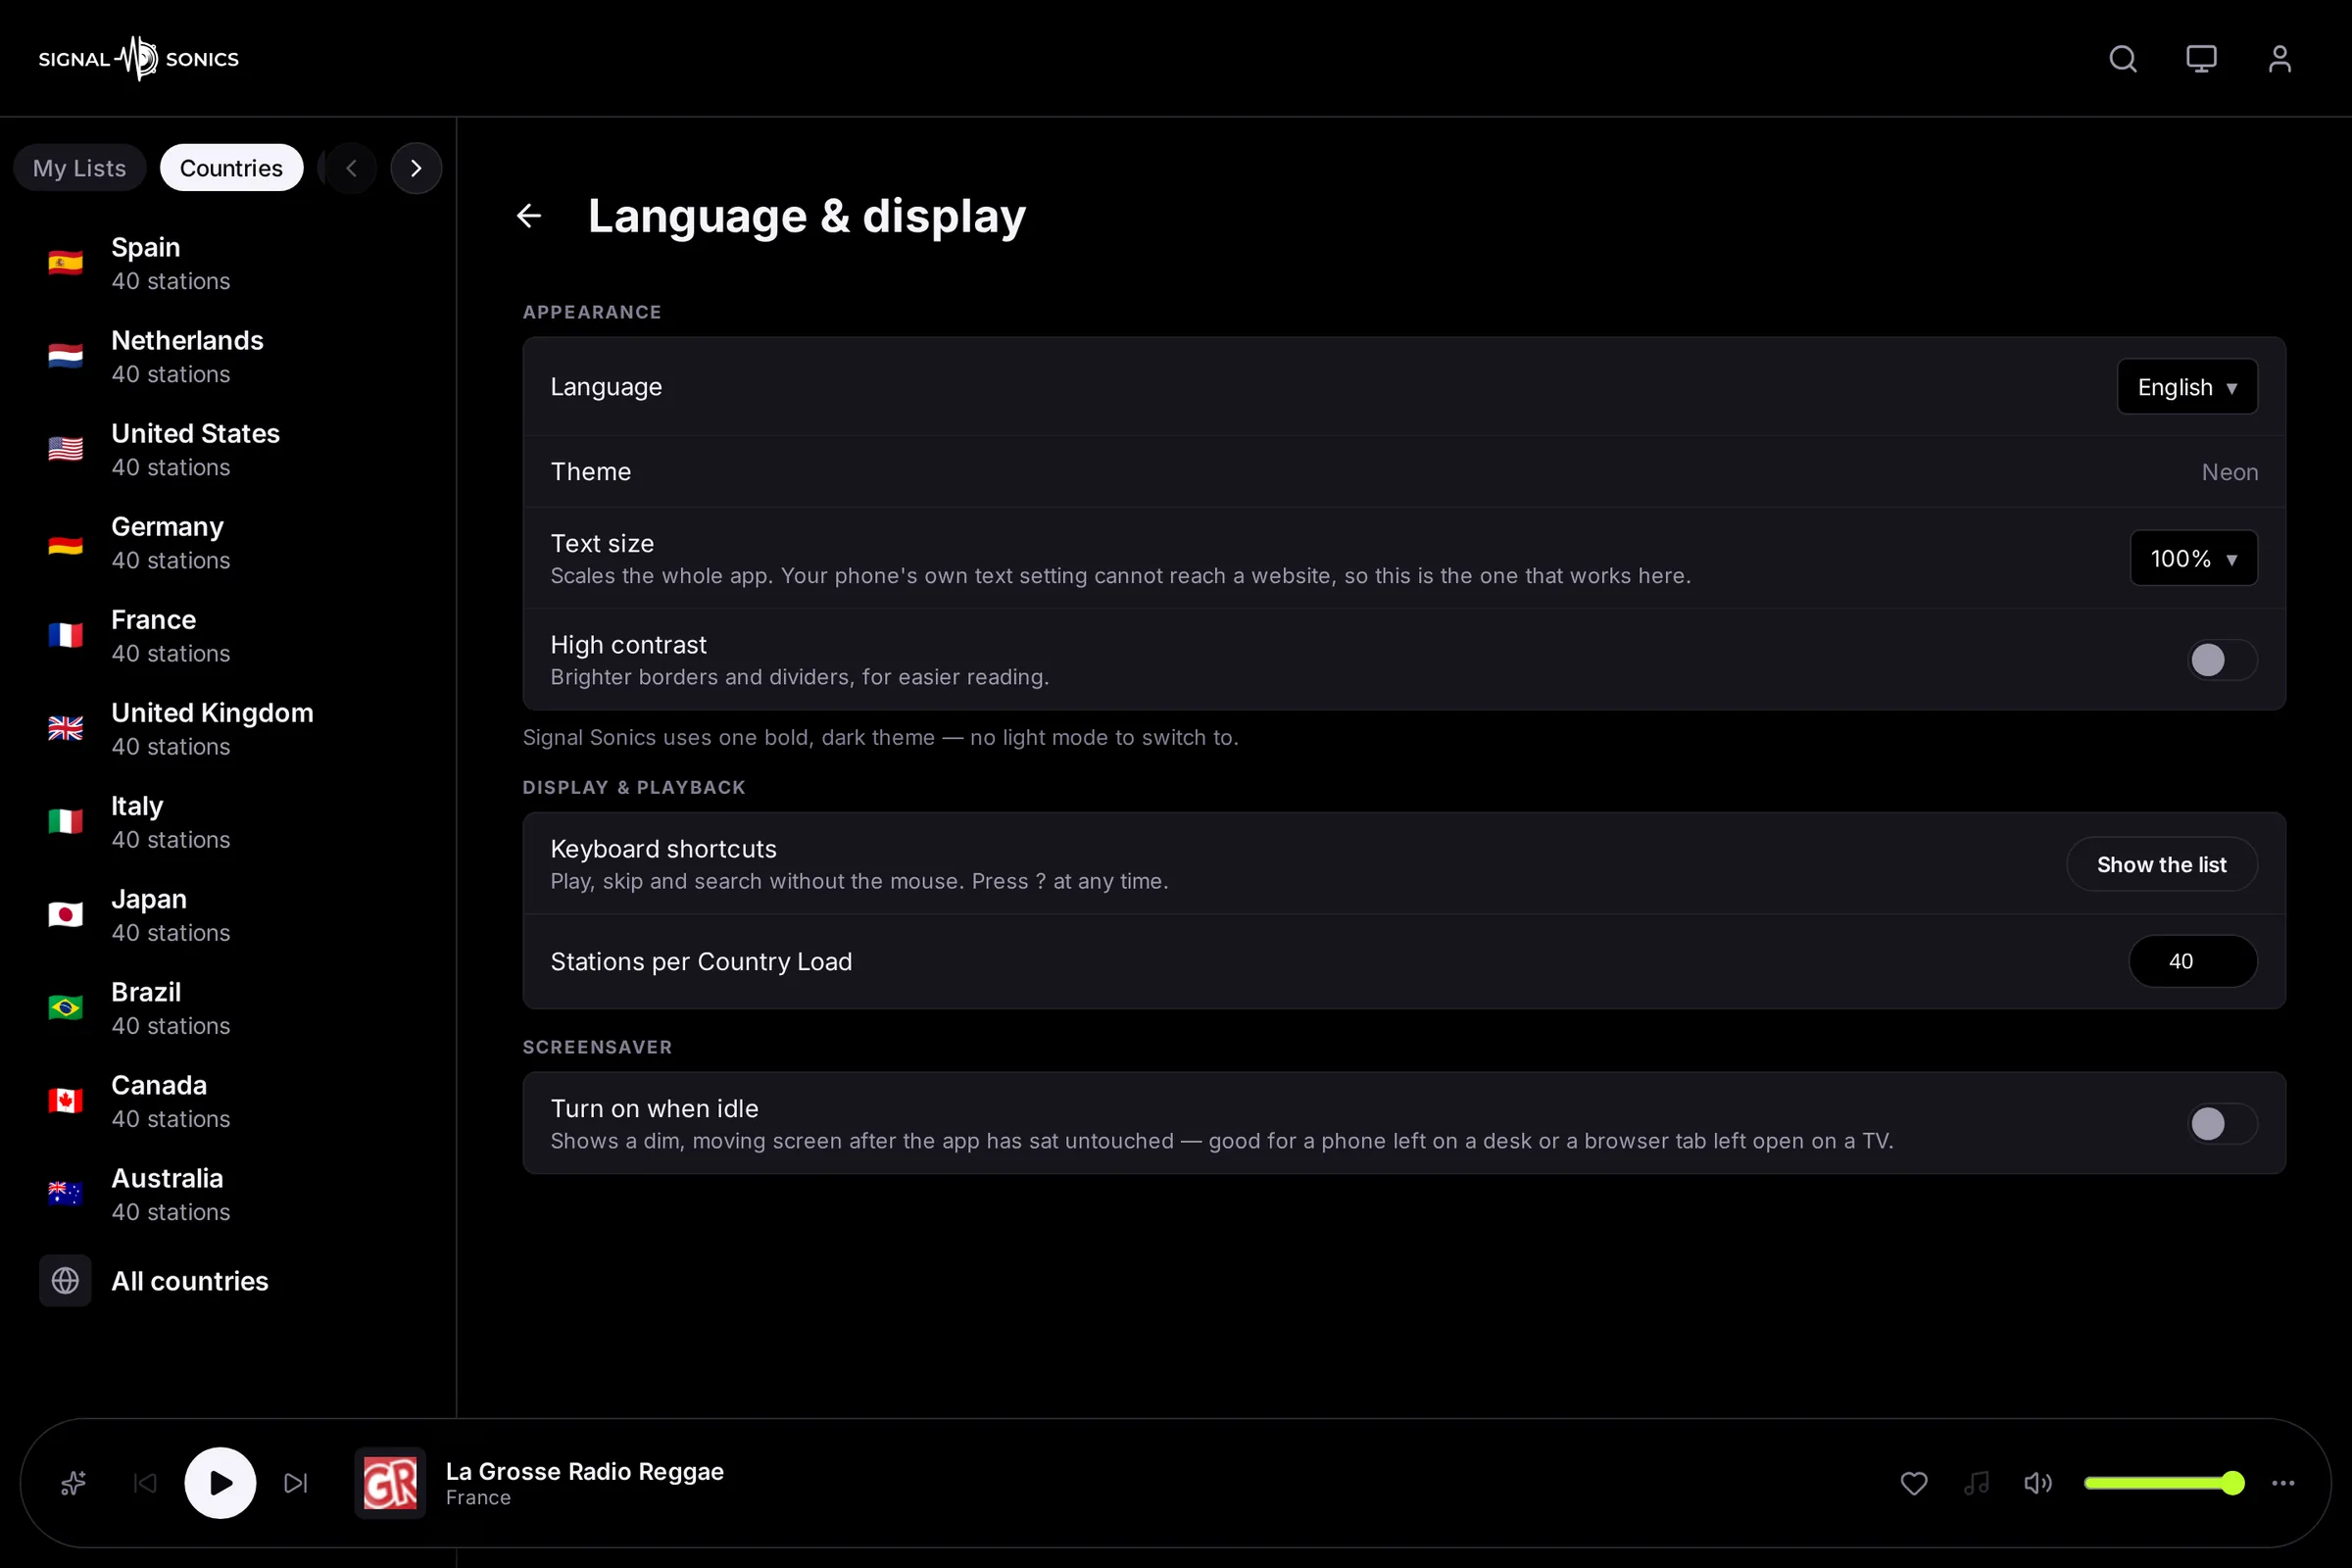Click the sparkle discover icon in player

[74, 1483]
